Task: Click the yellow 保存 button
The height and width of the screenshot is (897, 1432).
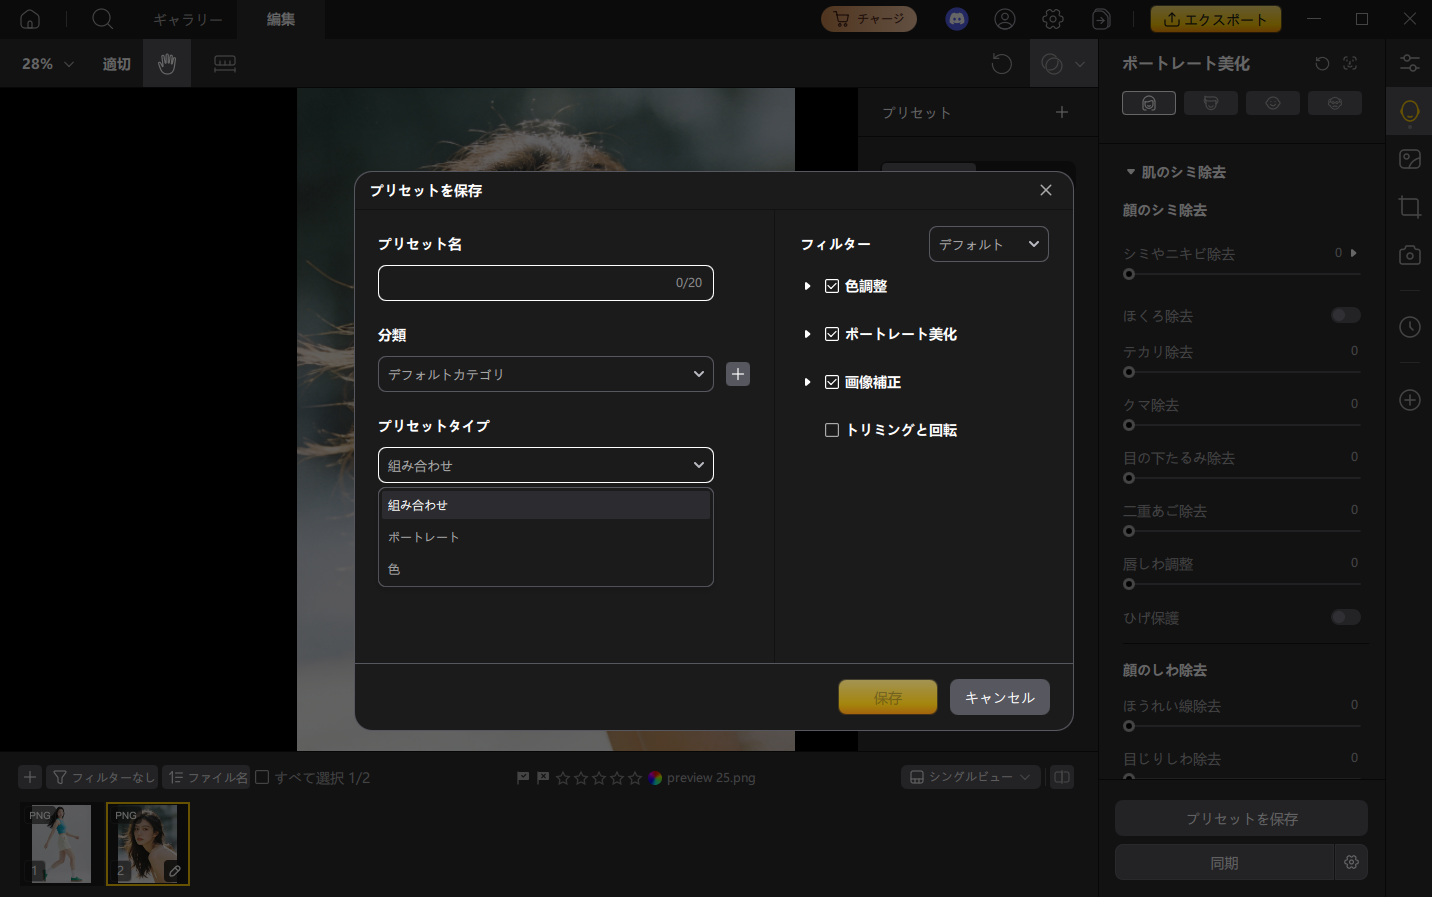Action: (887, 697)
